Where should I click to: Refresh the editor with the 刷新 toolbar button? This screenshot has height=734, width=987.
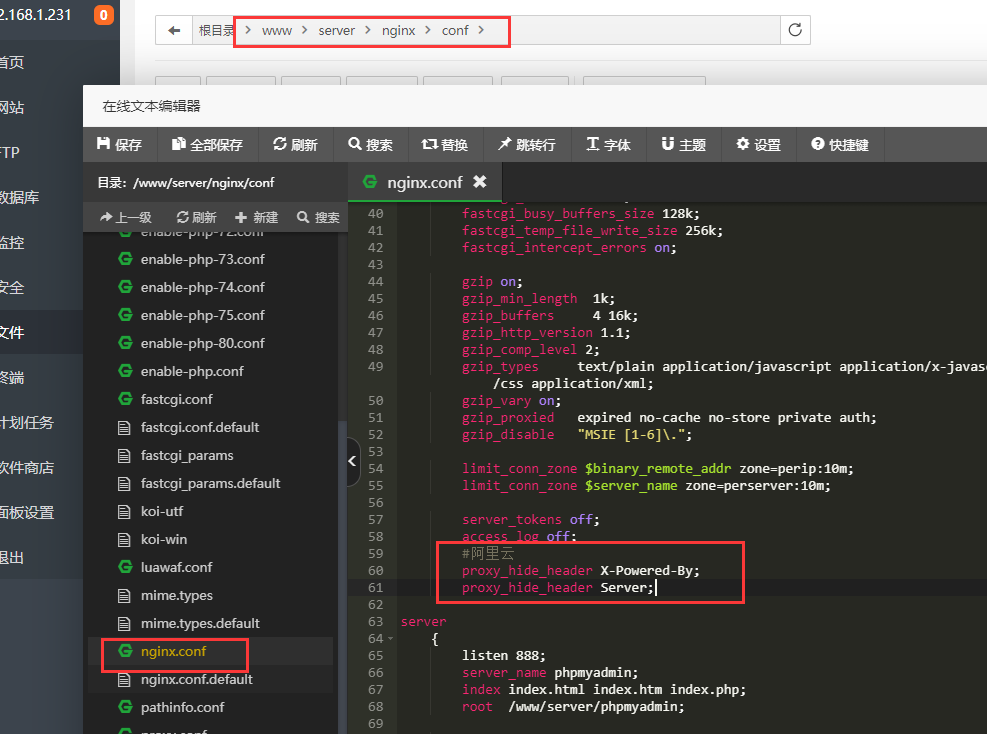click(295, 145)
